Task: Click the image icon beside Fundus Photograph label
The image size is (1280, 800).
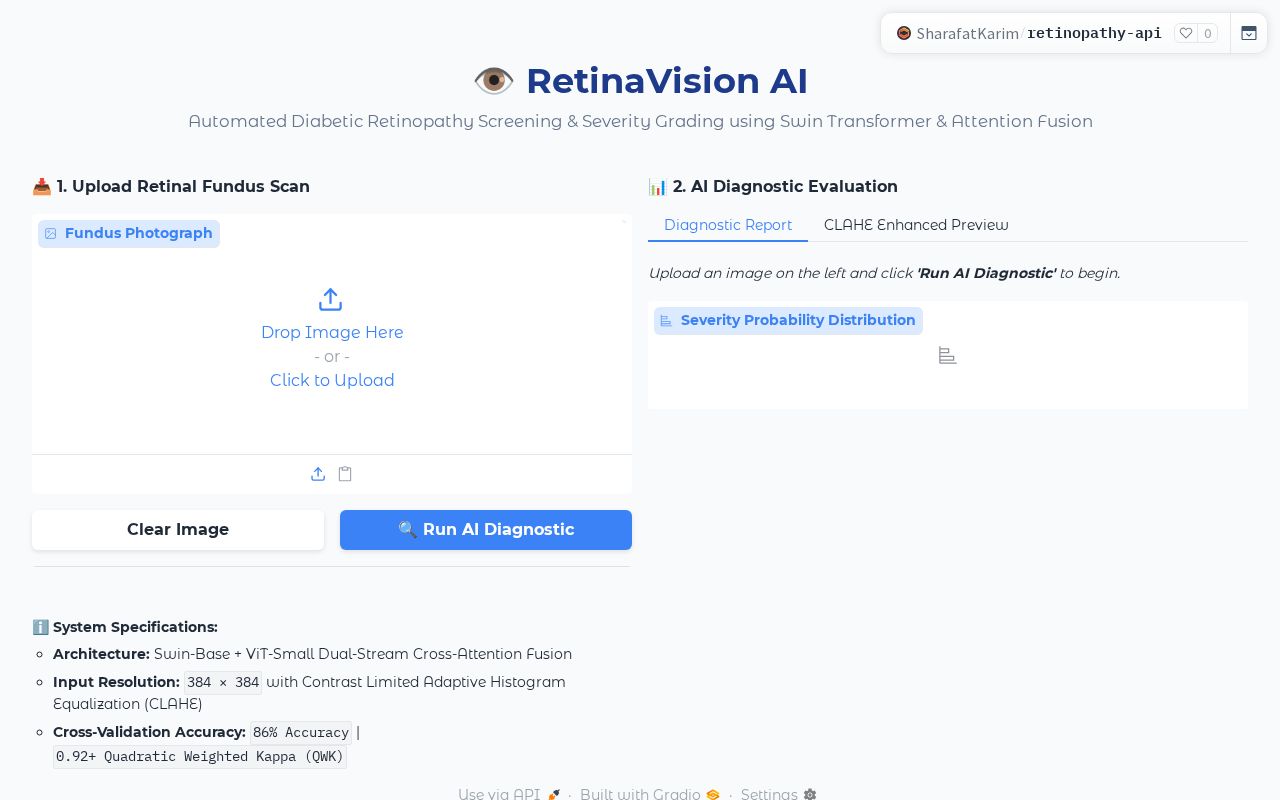Action: click(x=51, y=234)
